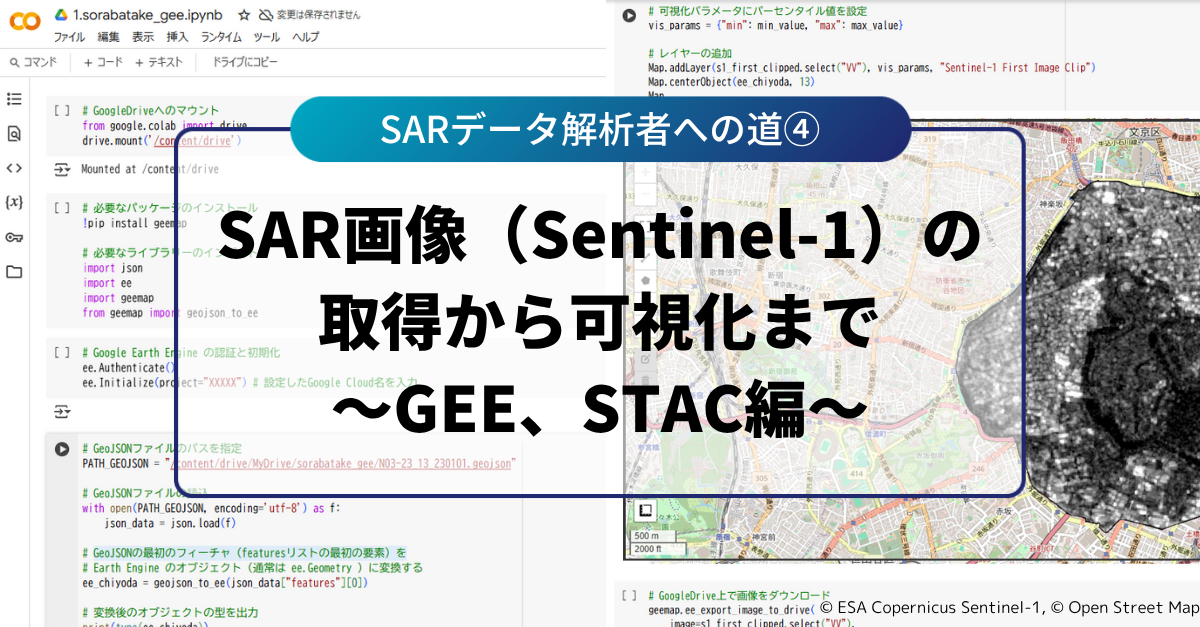Click the output icon below the Earth Engine cell
This screenshot has height=627, width=1200.
pos(62,412)
